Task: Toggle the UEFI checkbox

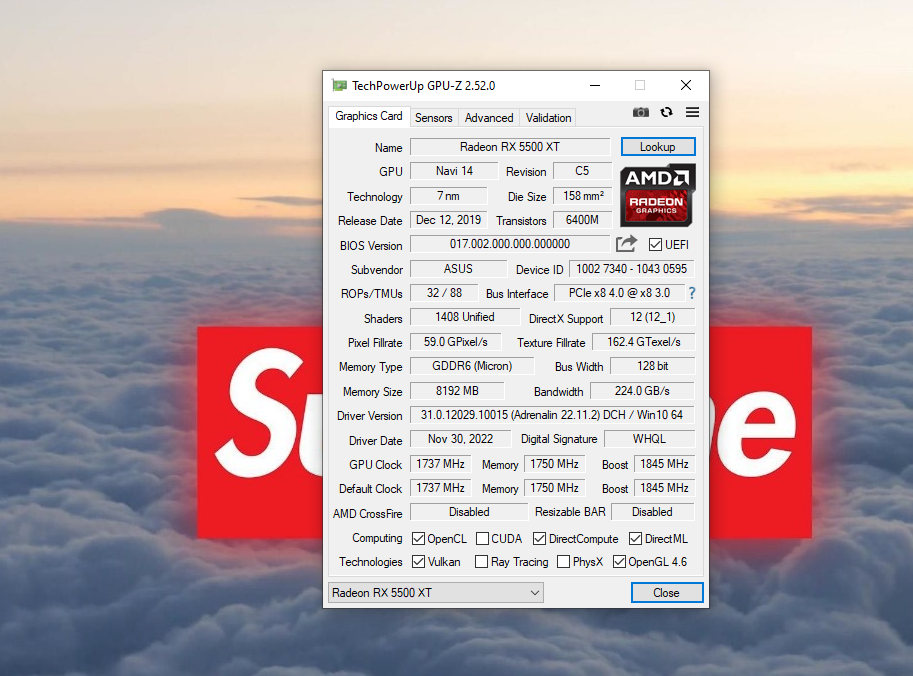Action: [x=655, y=245]
